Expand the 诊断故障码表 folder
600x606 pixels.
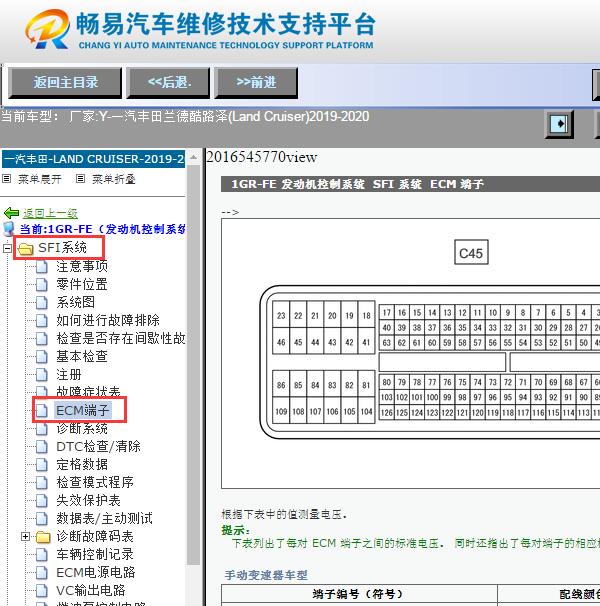coord(26,536)
